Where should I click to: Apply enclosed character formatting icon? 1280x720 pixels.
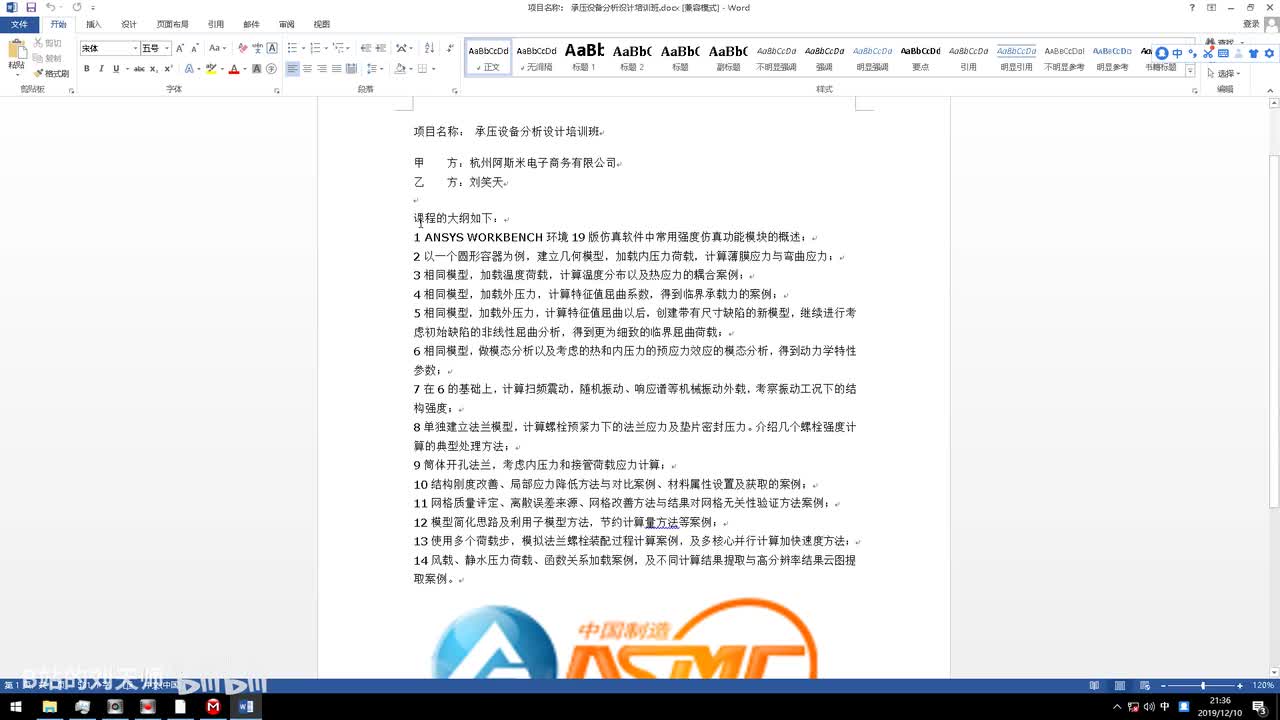pyautogui.click(x=272, y=69)
